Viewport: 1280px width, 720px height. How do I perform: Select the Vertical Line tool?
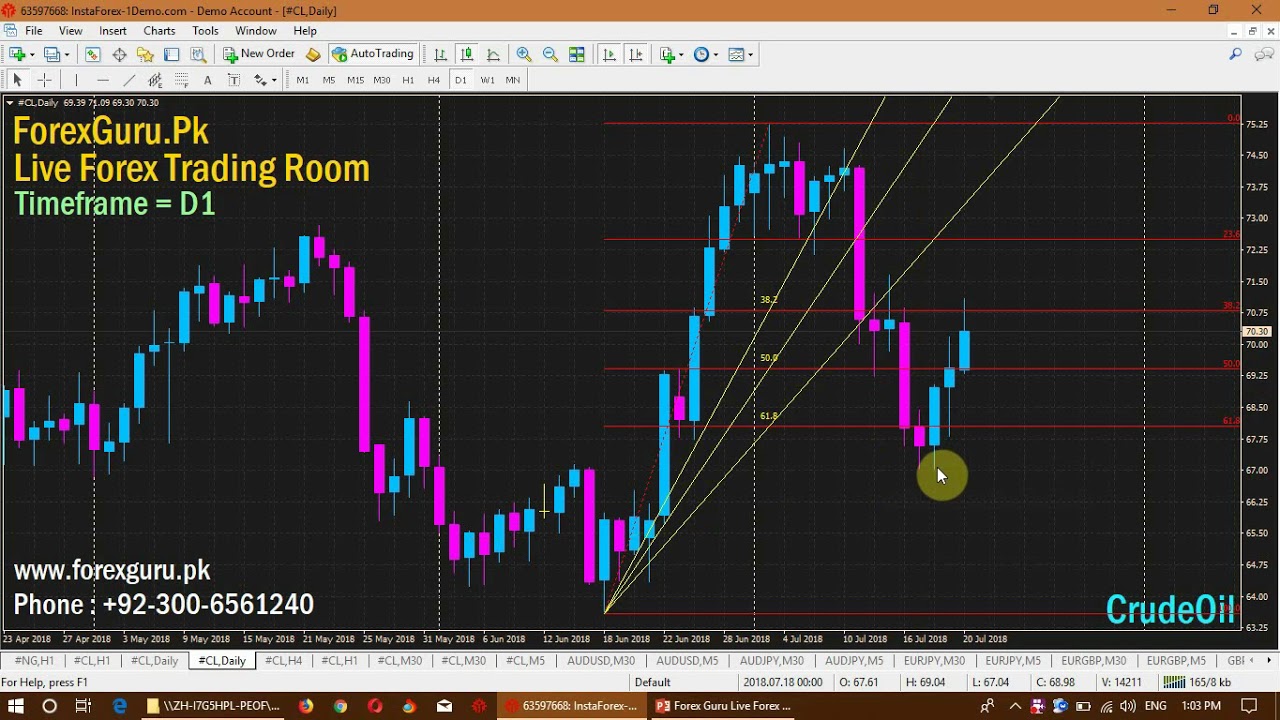[76, 80]
